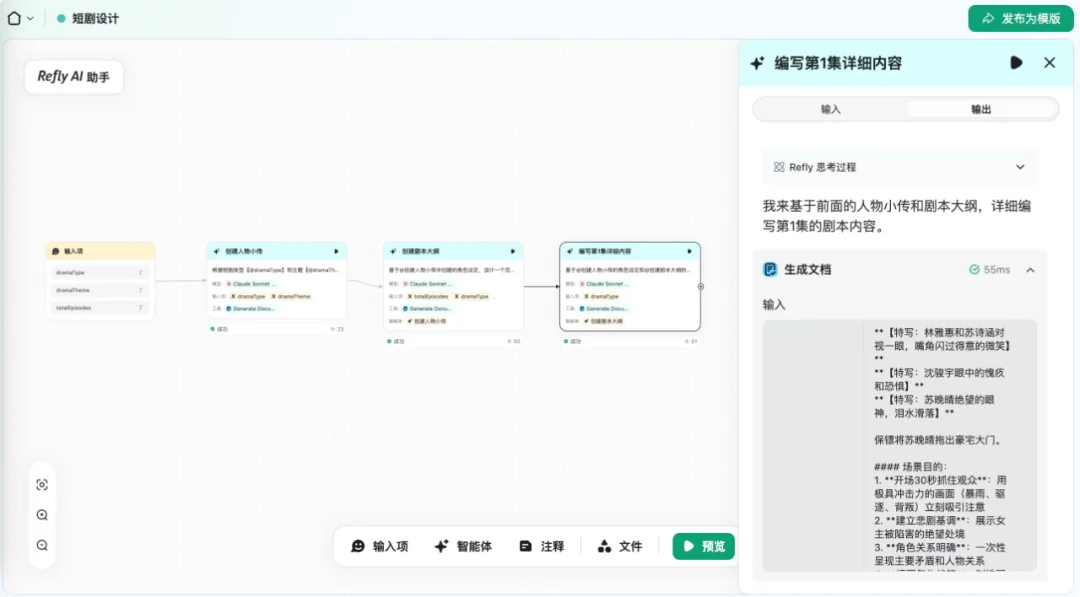Collapse the 生成文档 section
This screenshot has height=597, width=1080.
coord(1029,269)
